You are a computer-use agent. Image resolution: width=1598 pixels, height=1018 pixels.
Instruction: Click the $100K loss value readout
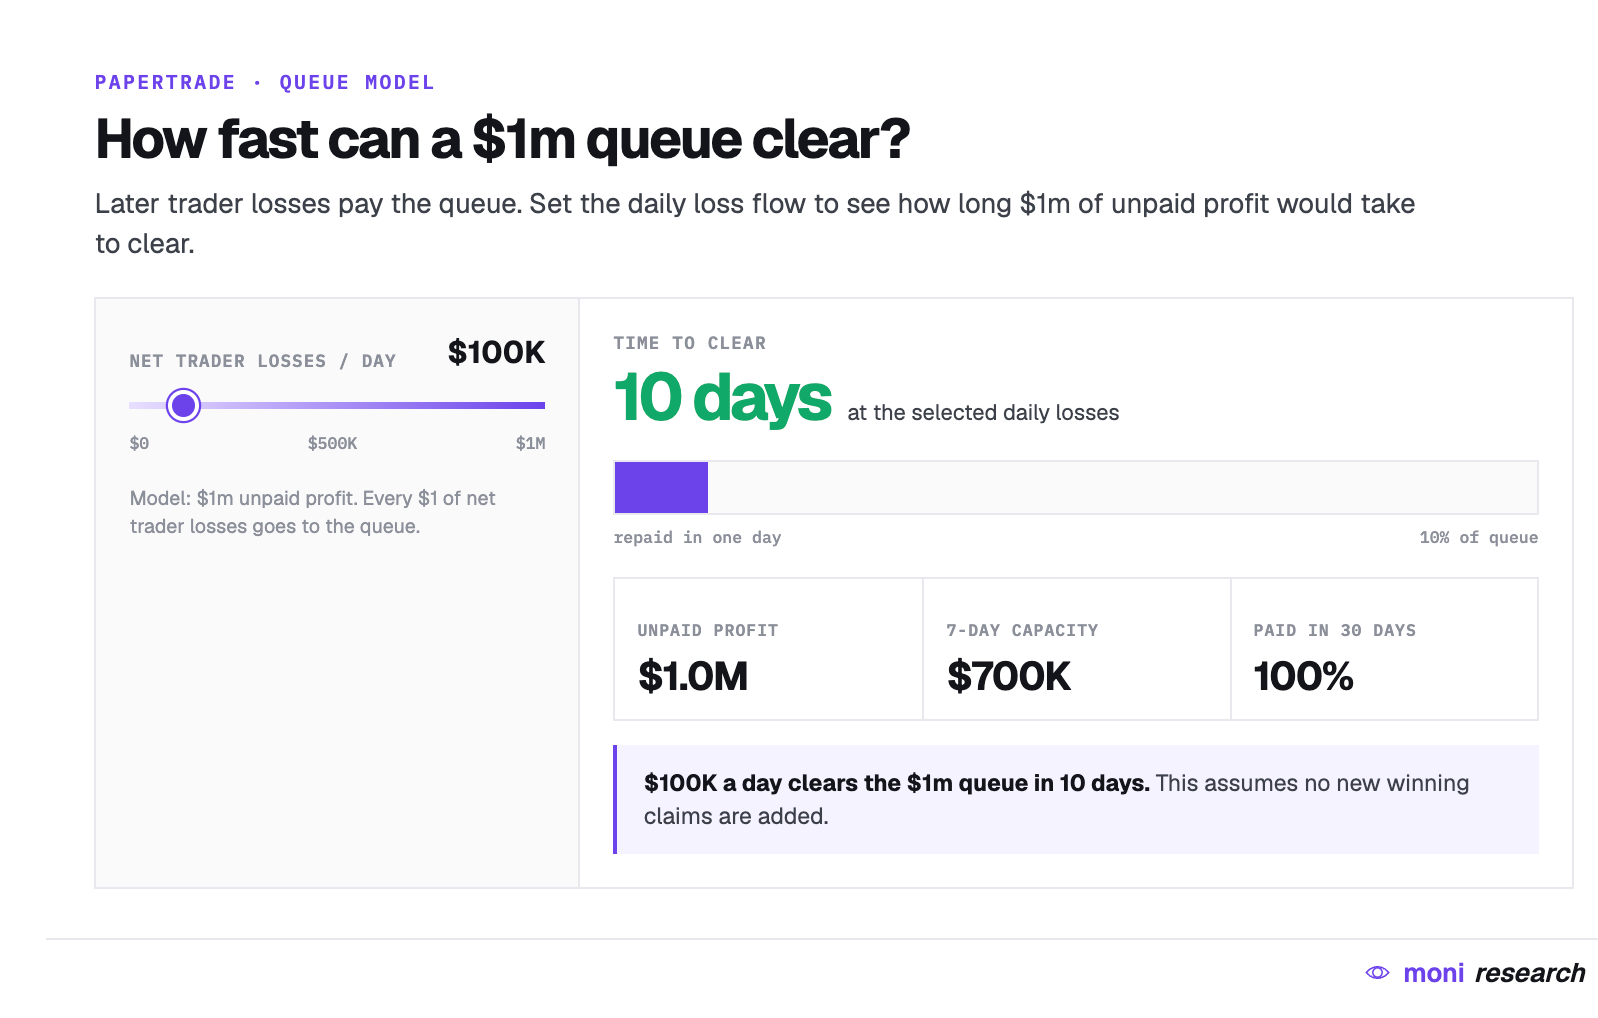(496, 352)
